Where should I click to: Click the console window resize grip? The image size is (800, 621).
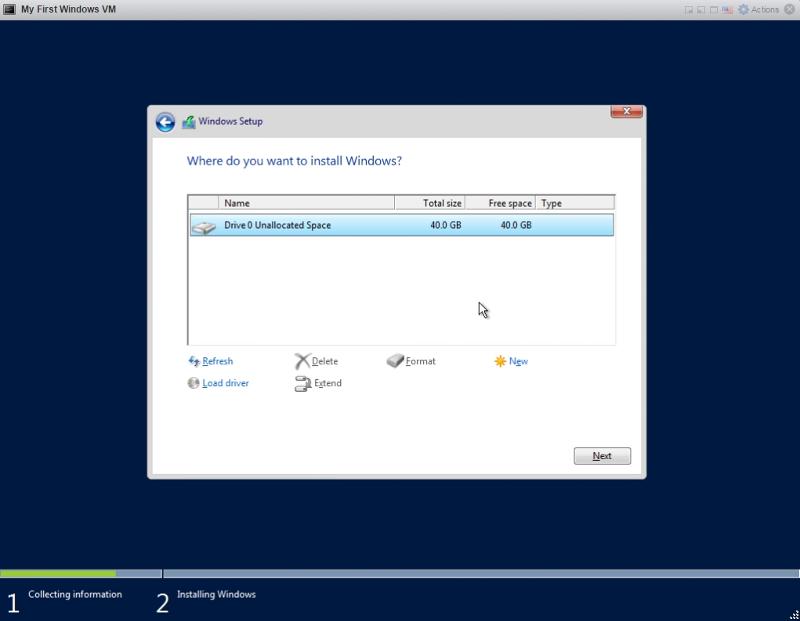coord(794,615)
